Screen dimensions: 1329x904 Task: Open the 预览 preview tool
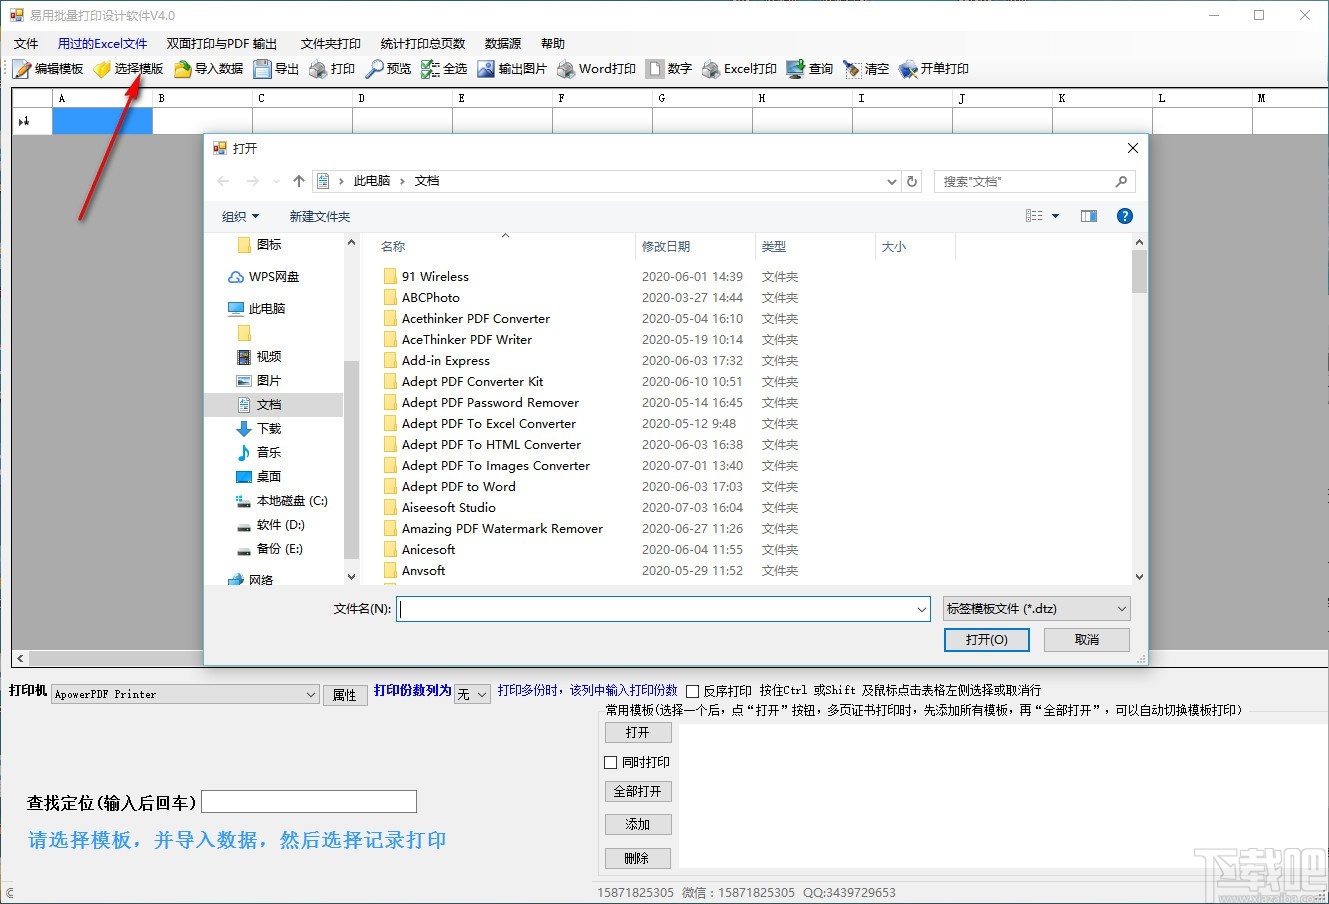389,68
